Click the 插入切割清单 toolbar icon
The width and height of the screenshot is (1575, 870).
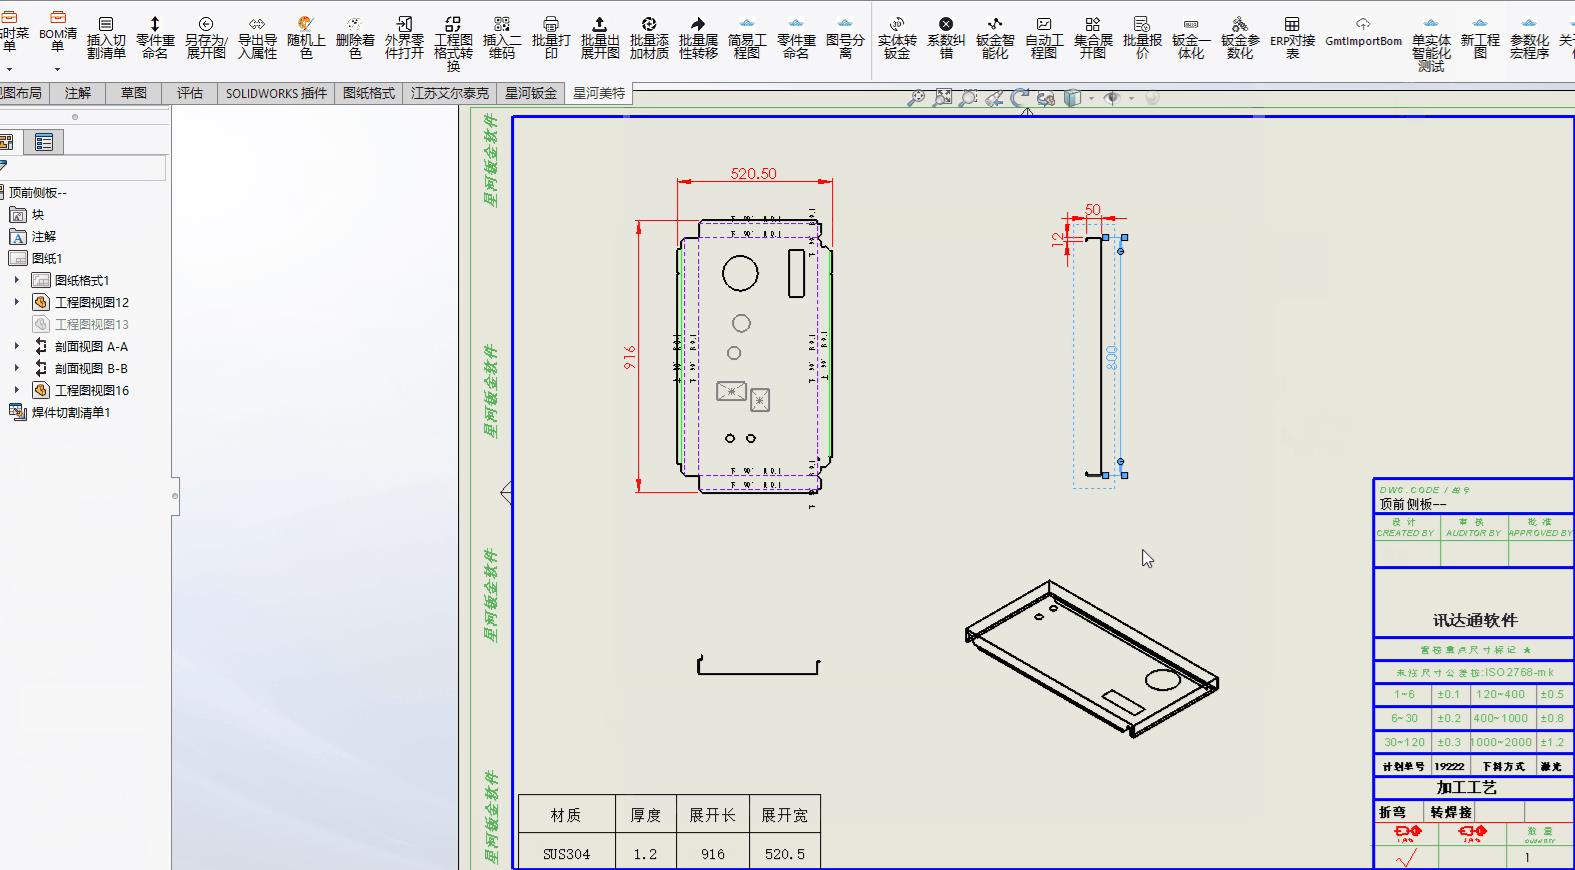coord(106,37)
